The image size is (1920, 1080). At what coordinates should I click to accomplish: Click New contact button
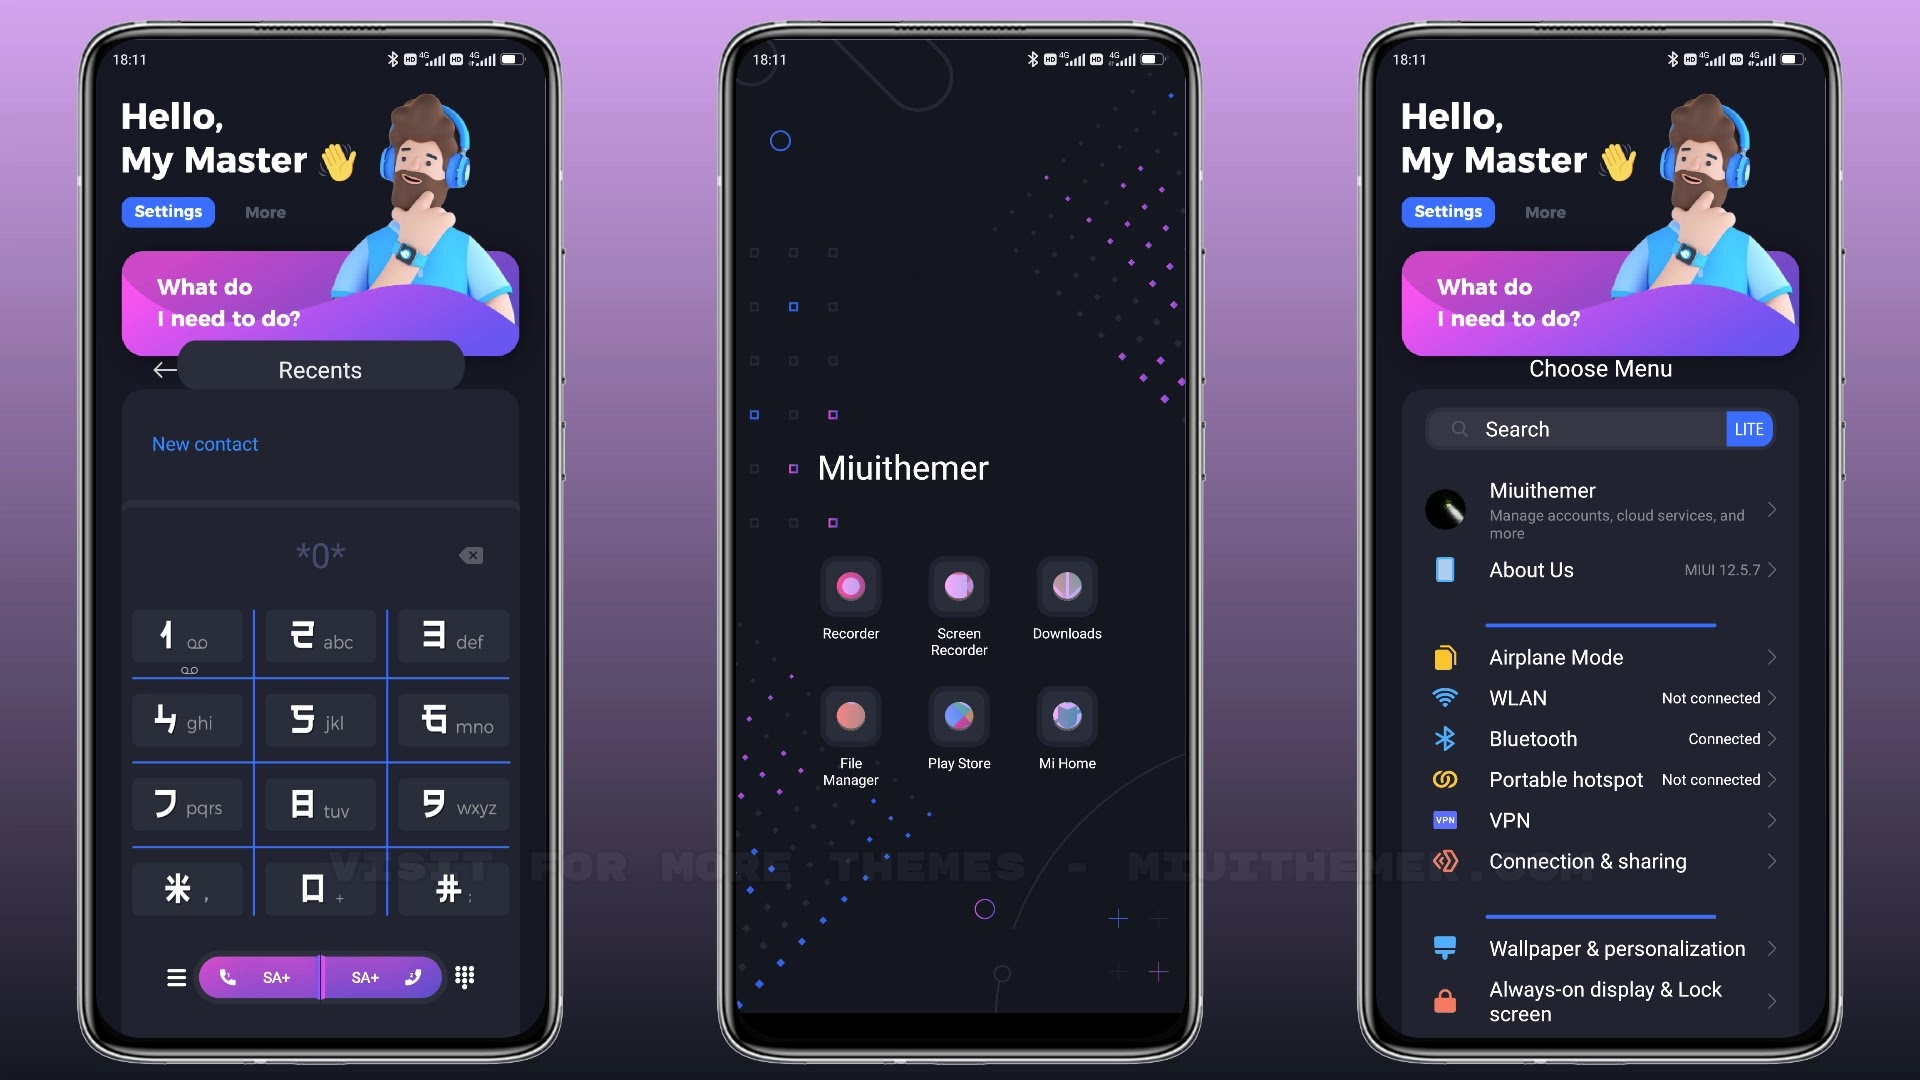coord(204,443)
